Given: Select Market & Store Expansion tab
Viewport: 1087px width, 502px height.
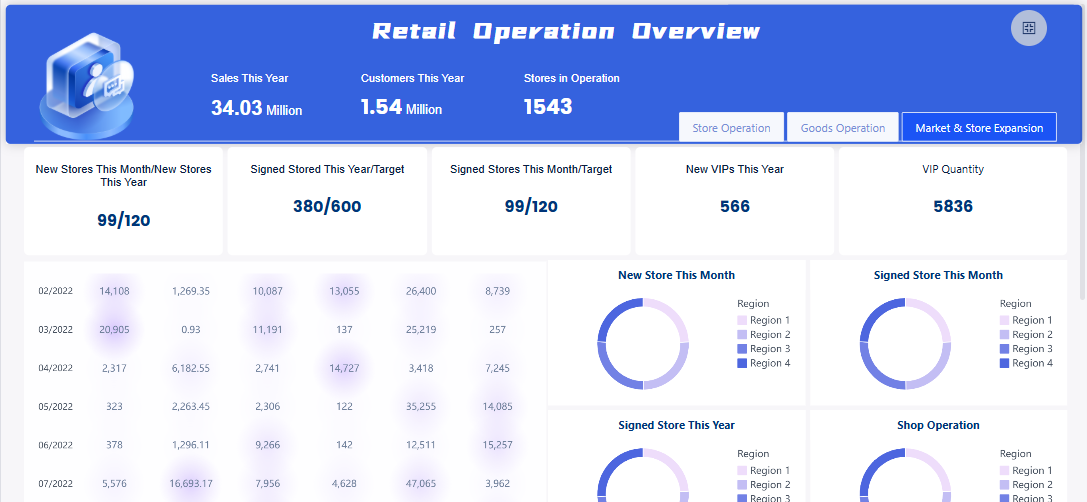Looking at the screenshot, I should pos(979,128).
